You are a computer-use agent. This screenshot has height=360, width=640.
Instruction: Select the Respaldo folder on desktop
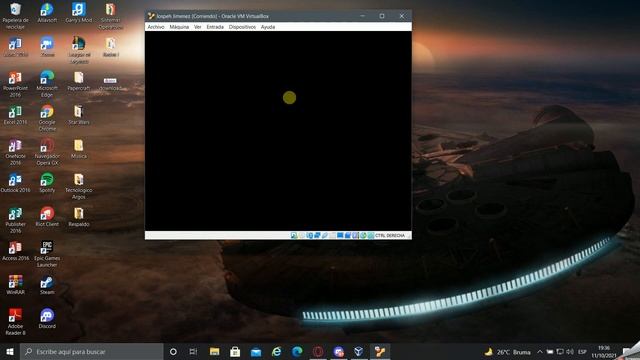[79, 217]
